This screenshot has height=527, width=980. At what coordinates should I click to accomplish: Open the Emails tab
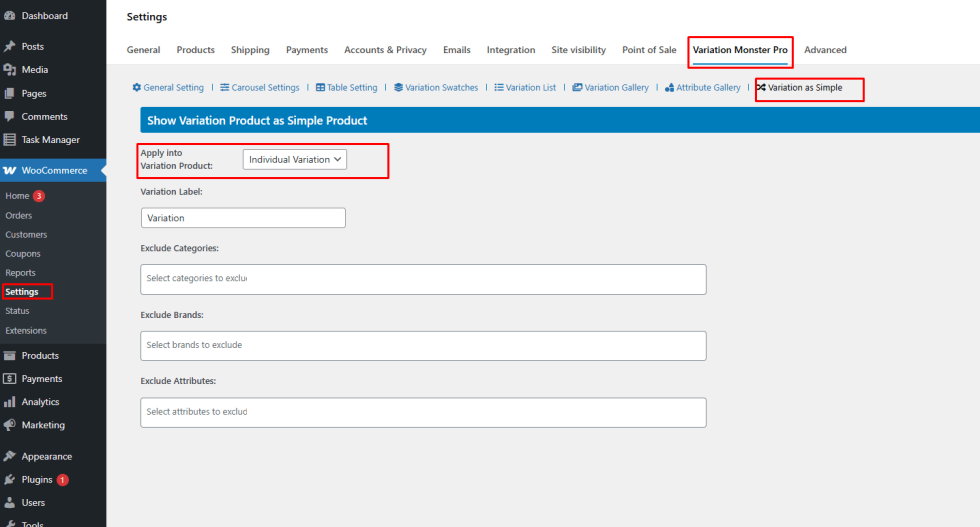click(457, 50)
